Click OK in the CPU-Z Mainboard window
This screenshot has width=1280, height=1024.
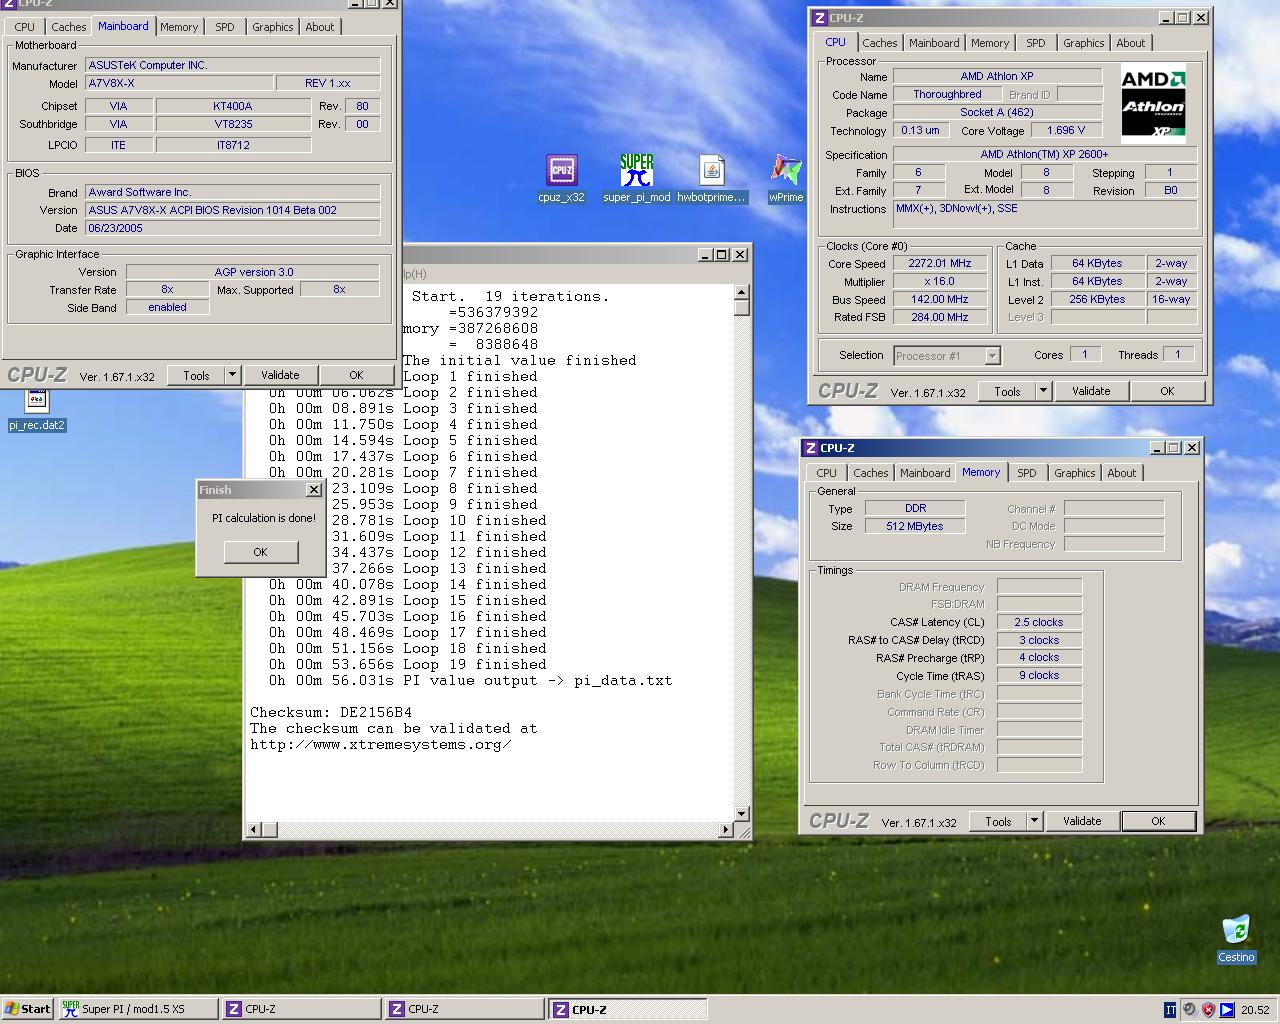(356, 375)
